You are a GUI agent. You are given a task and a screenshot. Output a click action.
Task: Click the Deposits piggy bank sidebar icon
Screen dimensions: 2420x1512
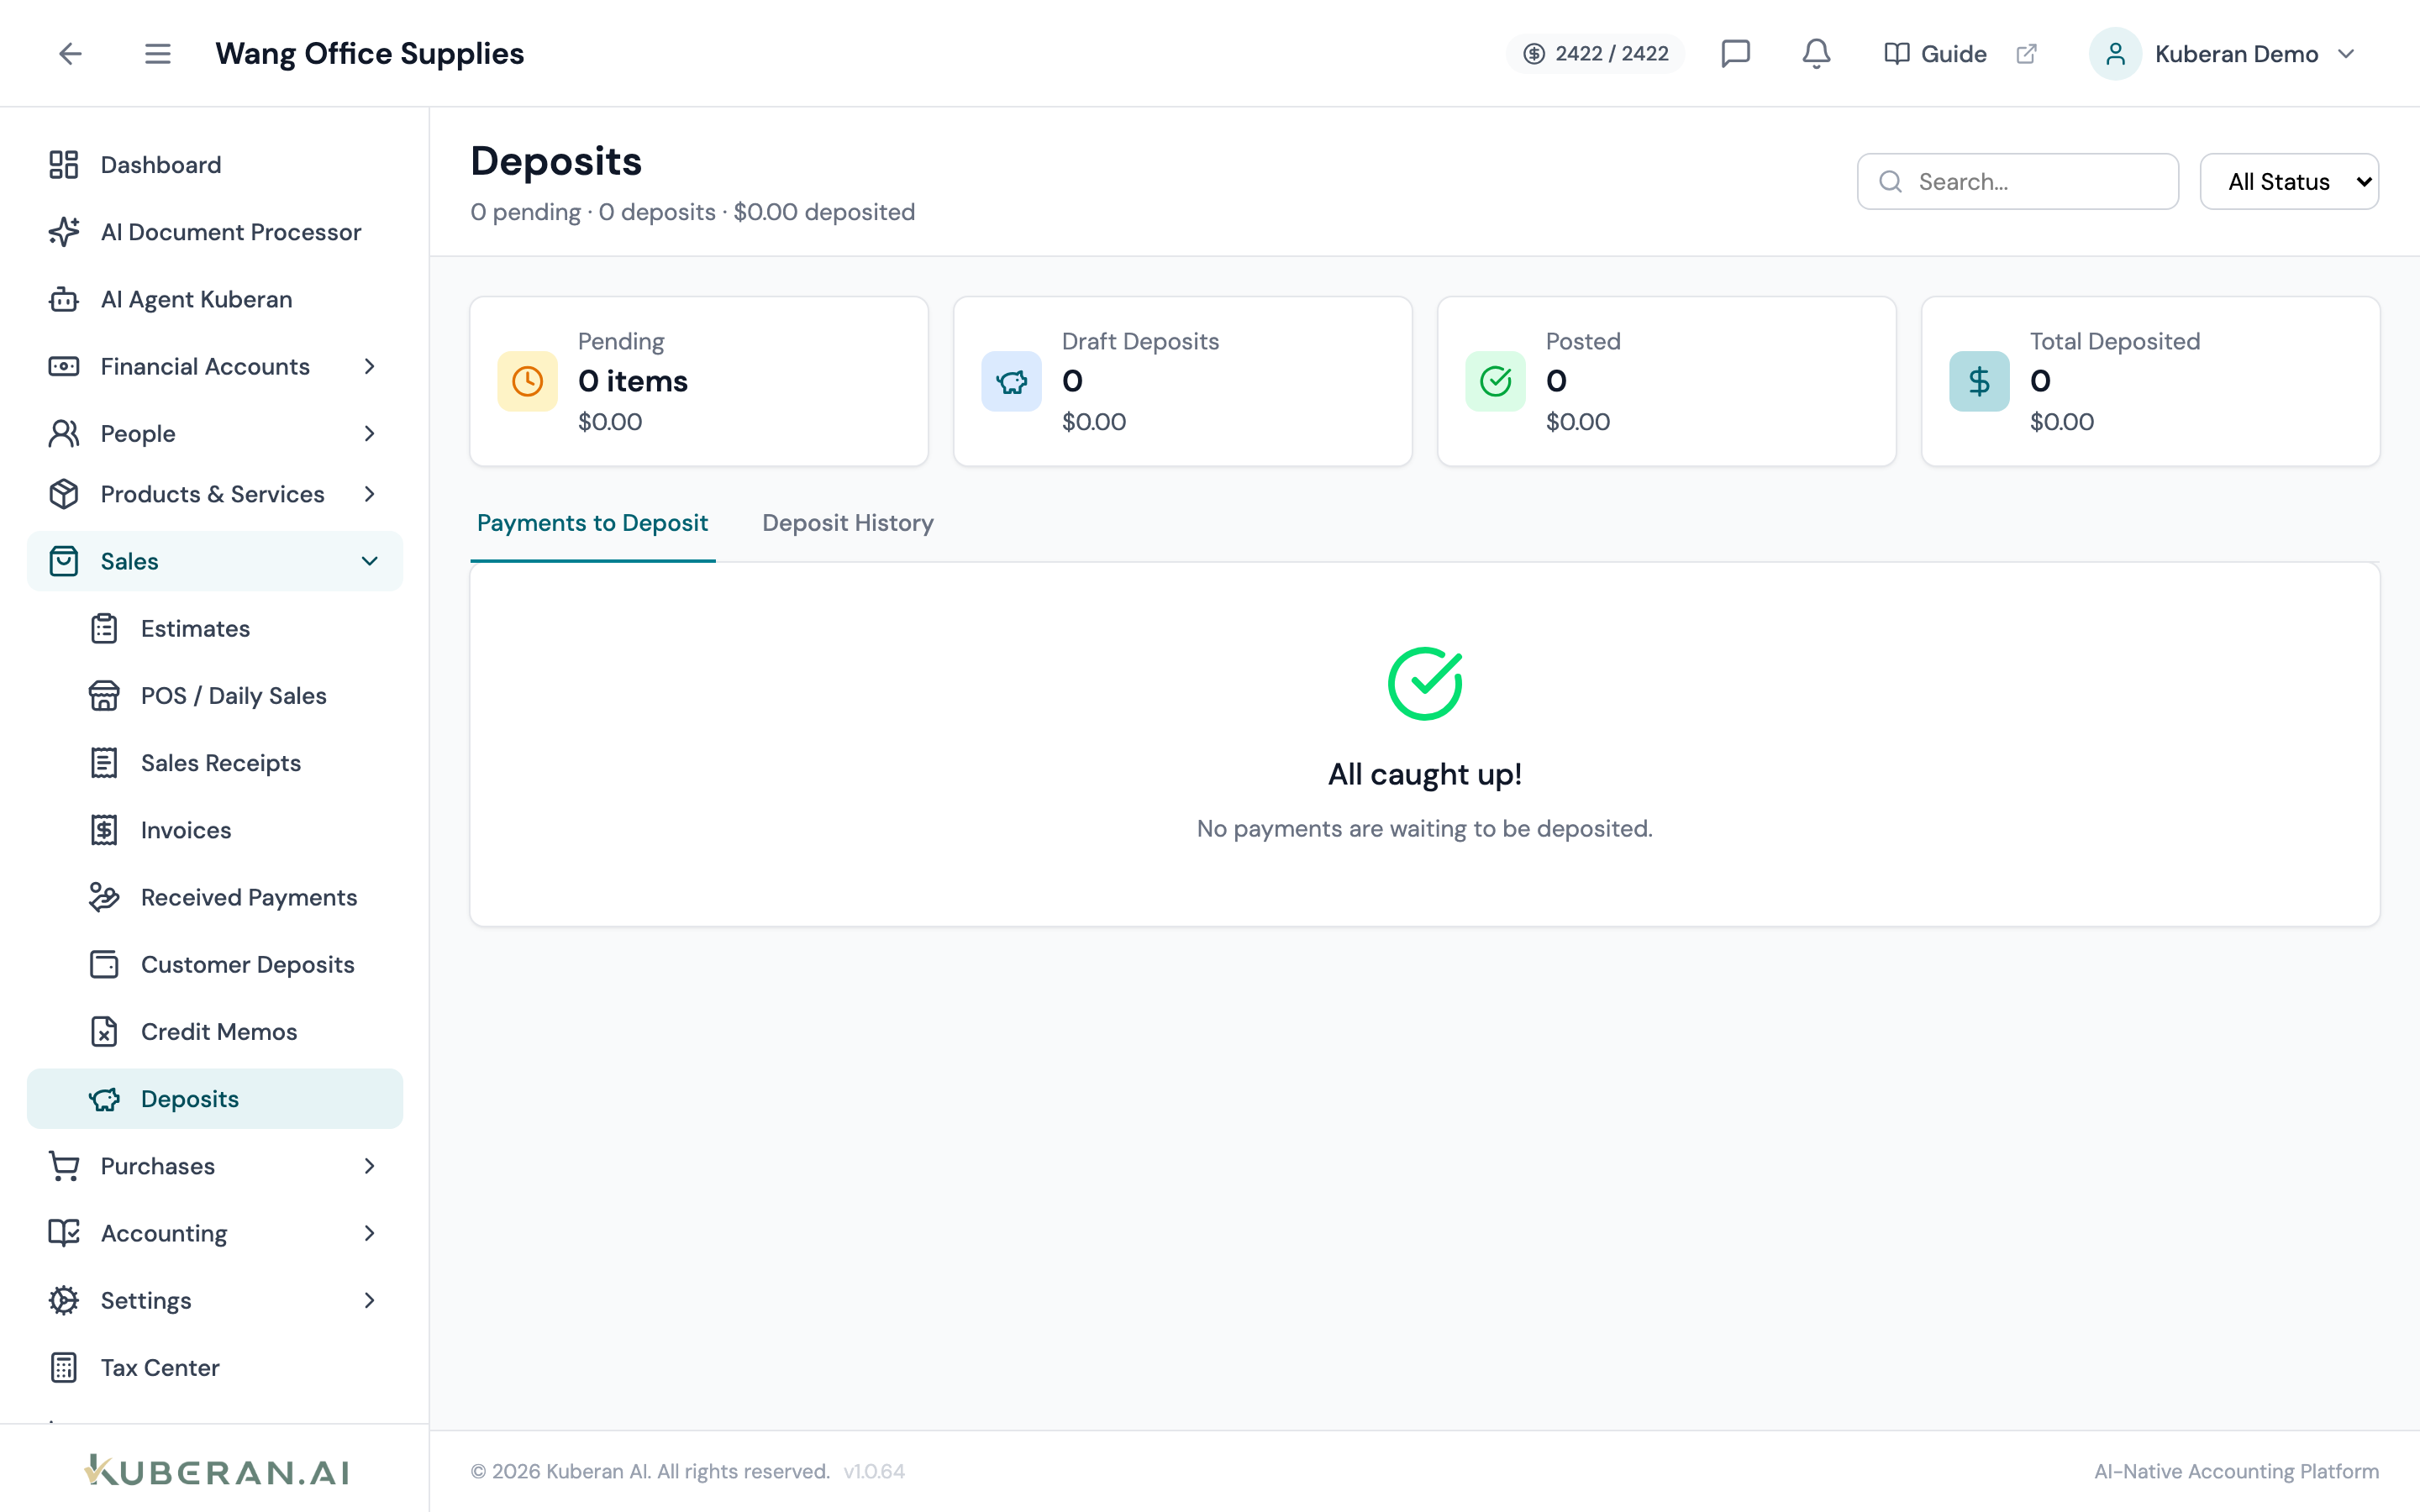tap(104, 1099)
